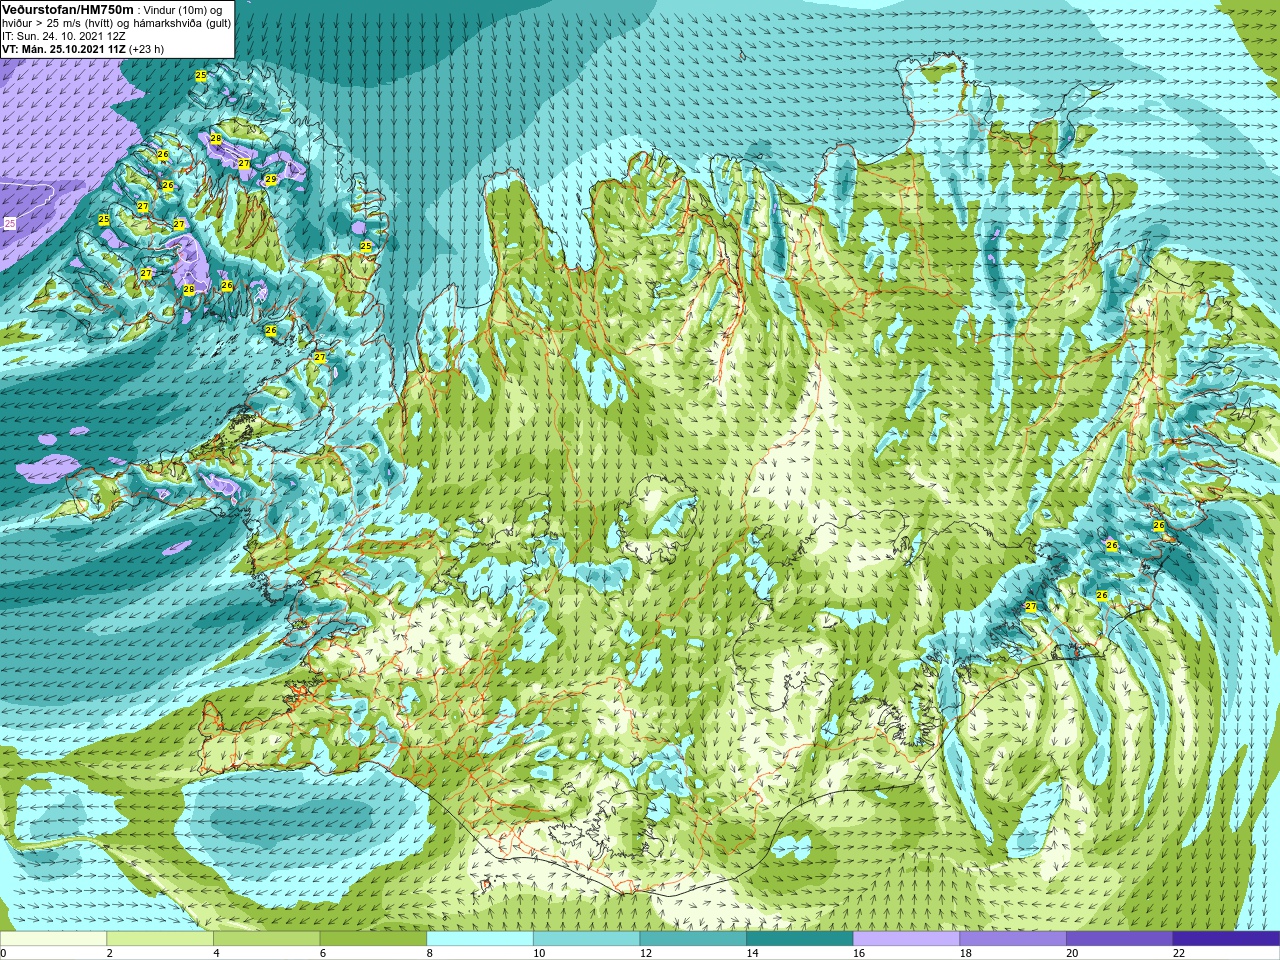
Task: Select the 'VT: Mán. 25.10.2021 11Z (+23 h)' line
Action: (x=83, y=49)
